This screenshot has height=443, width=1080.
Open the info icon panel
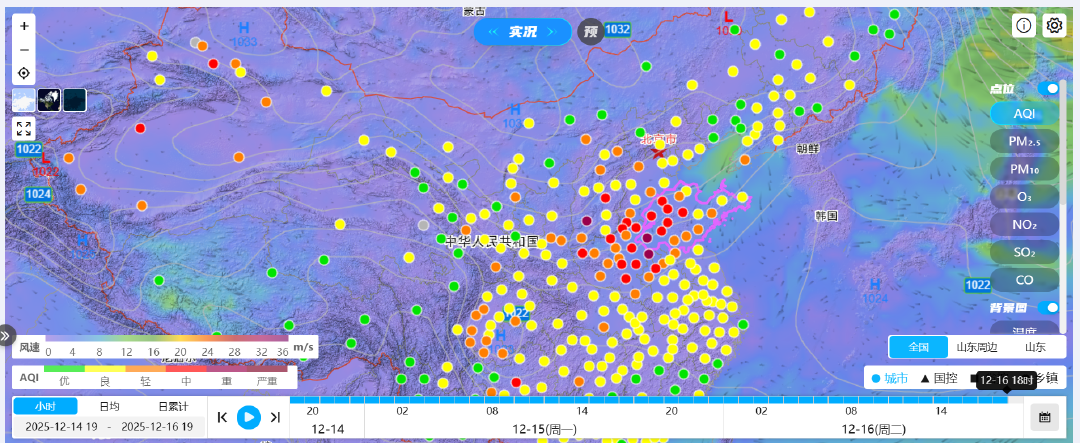click(x=1024, y=26)
